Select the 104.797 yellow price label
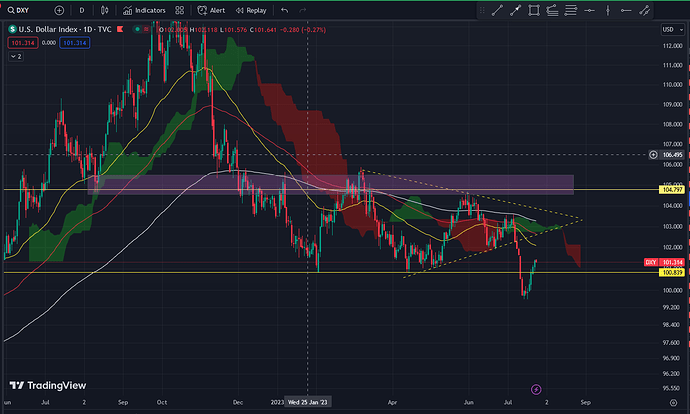Viewport: 690px width, 414px height. pos(672,190)
